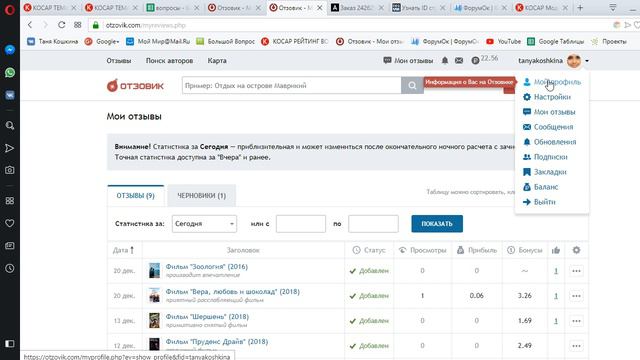Open options for "Вера, любовь и шоколад" row
The height and width of the screenshot is (360, 640).
tap(576, 296)
